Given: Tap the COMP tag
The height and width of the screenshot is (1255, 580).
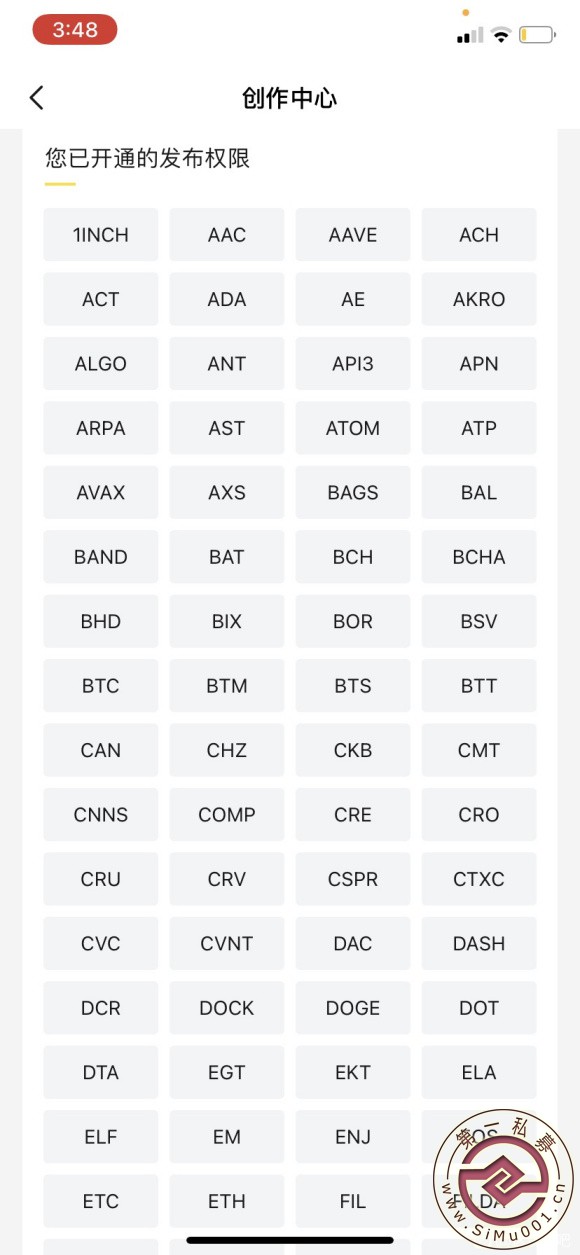Looking at the screenshot, I should [x=227, y=815].
